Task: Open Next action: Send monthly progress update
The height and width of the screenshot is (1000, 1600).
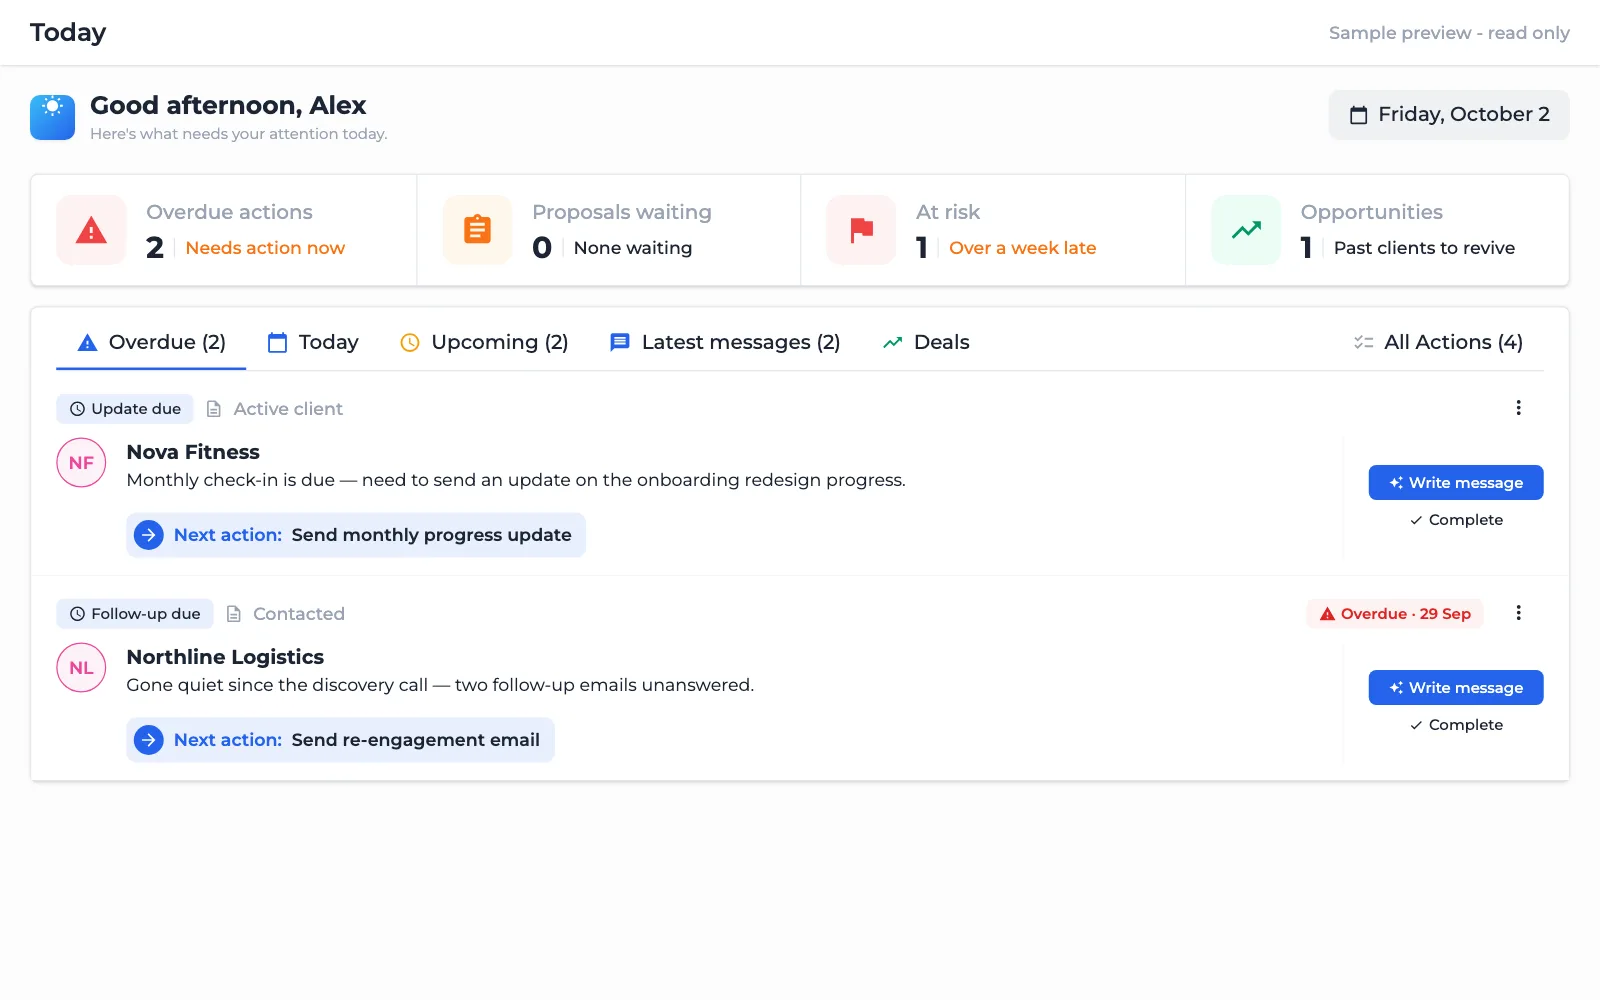Action: tap(356, 535)
